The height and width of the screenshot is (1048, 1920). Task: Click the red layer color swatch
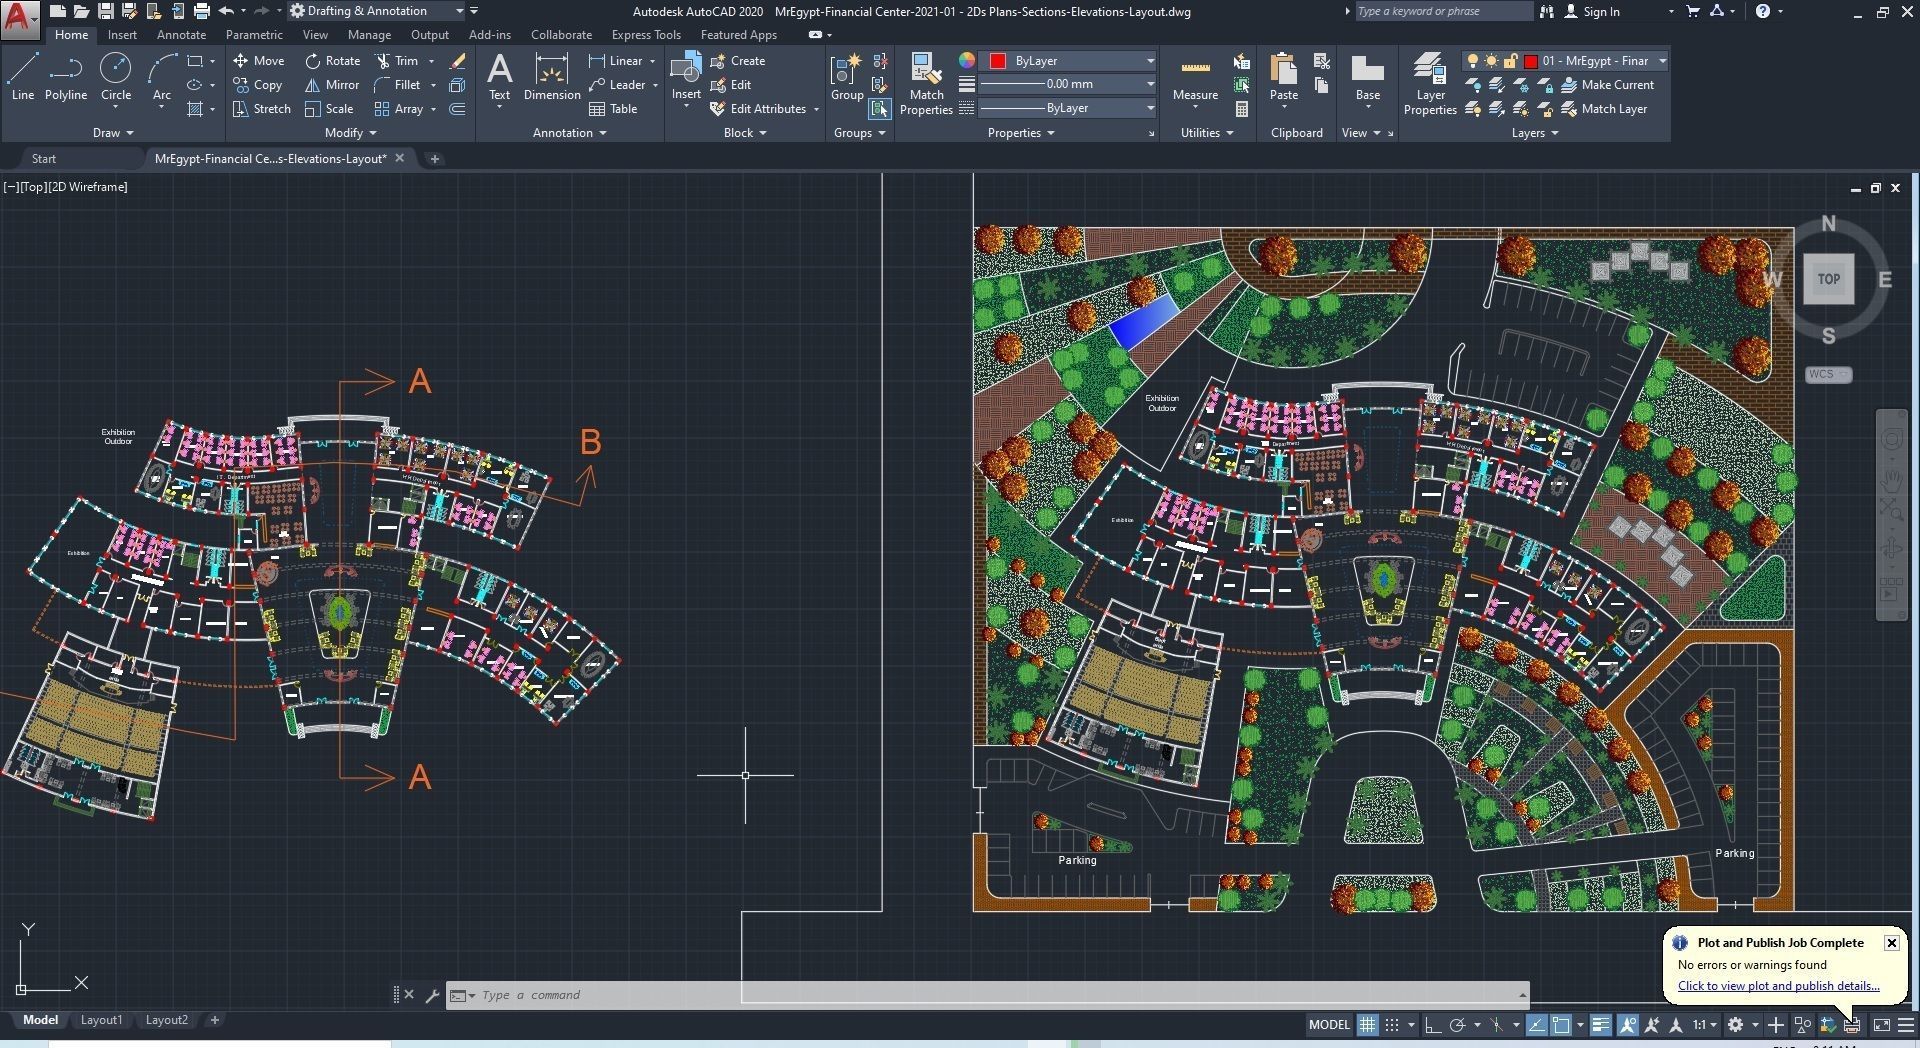1530,61
